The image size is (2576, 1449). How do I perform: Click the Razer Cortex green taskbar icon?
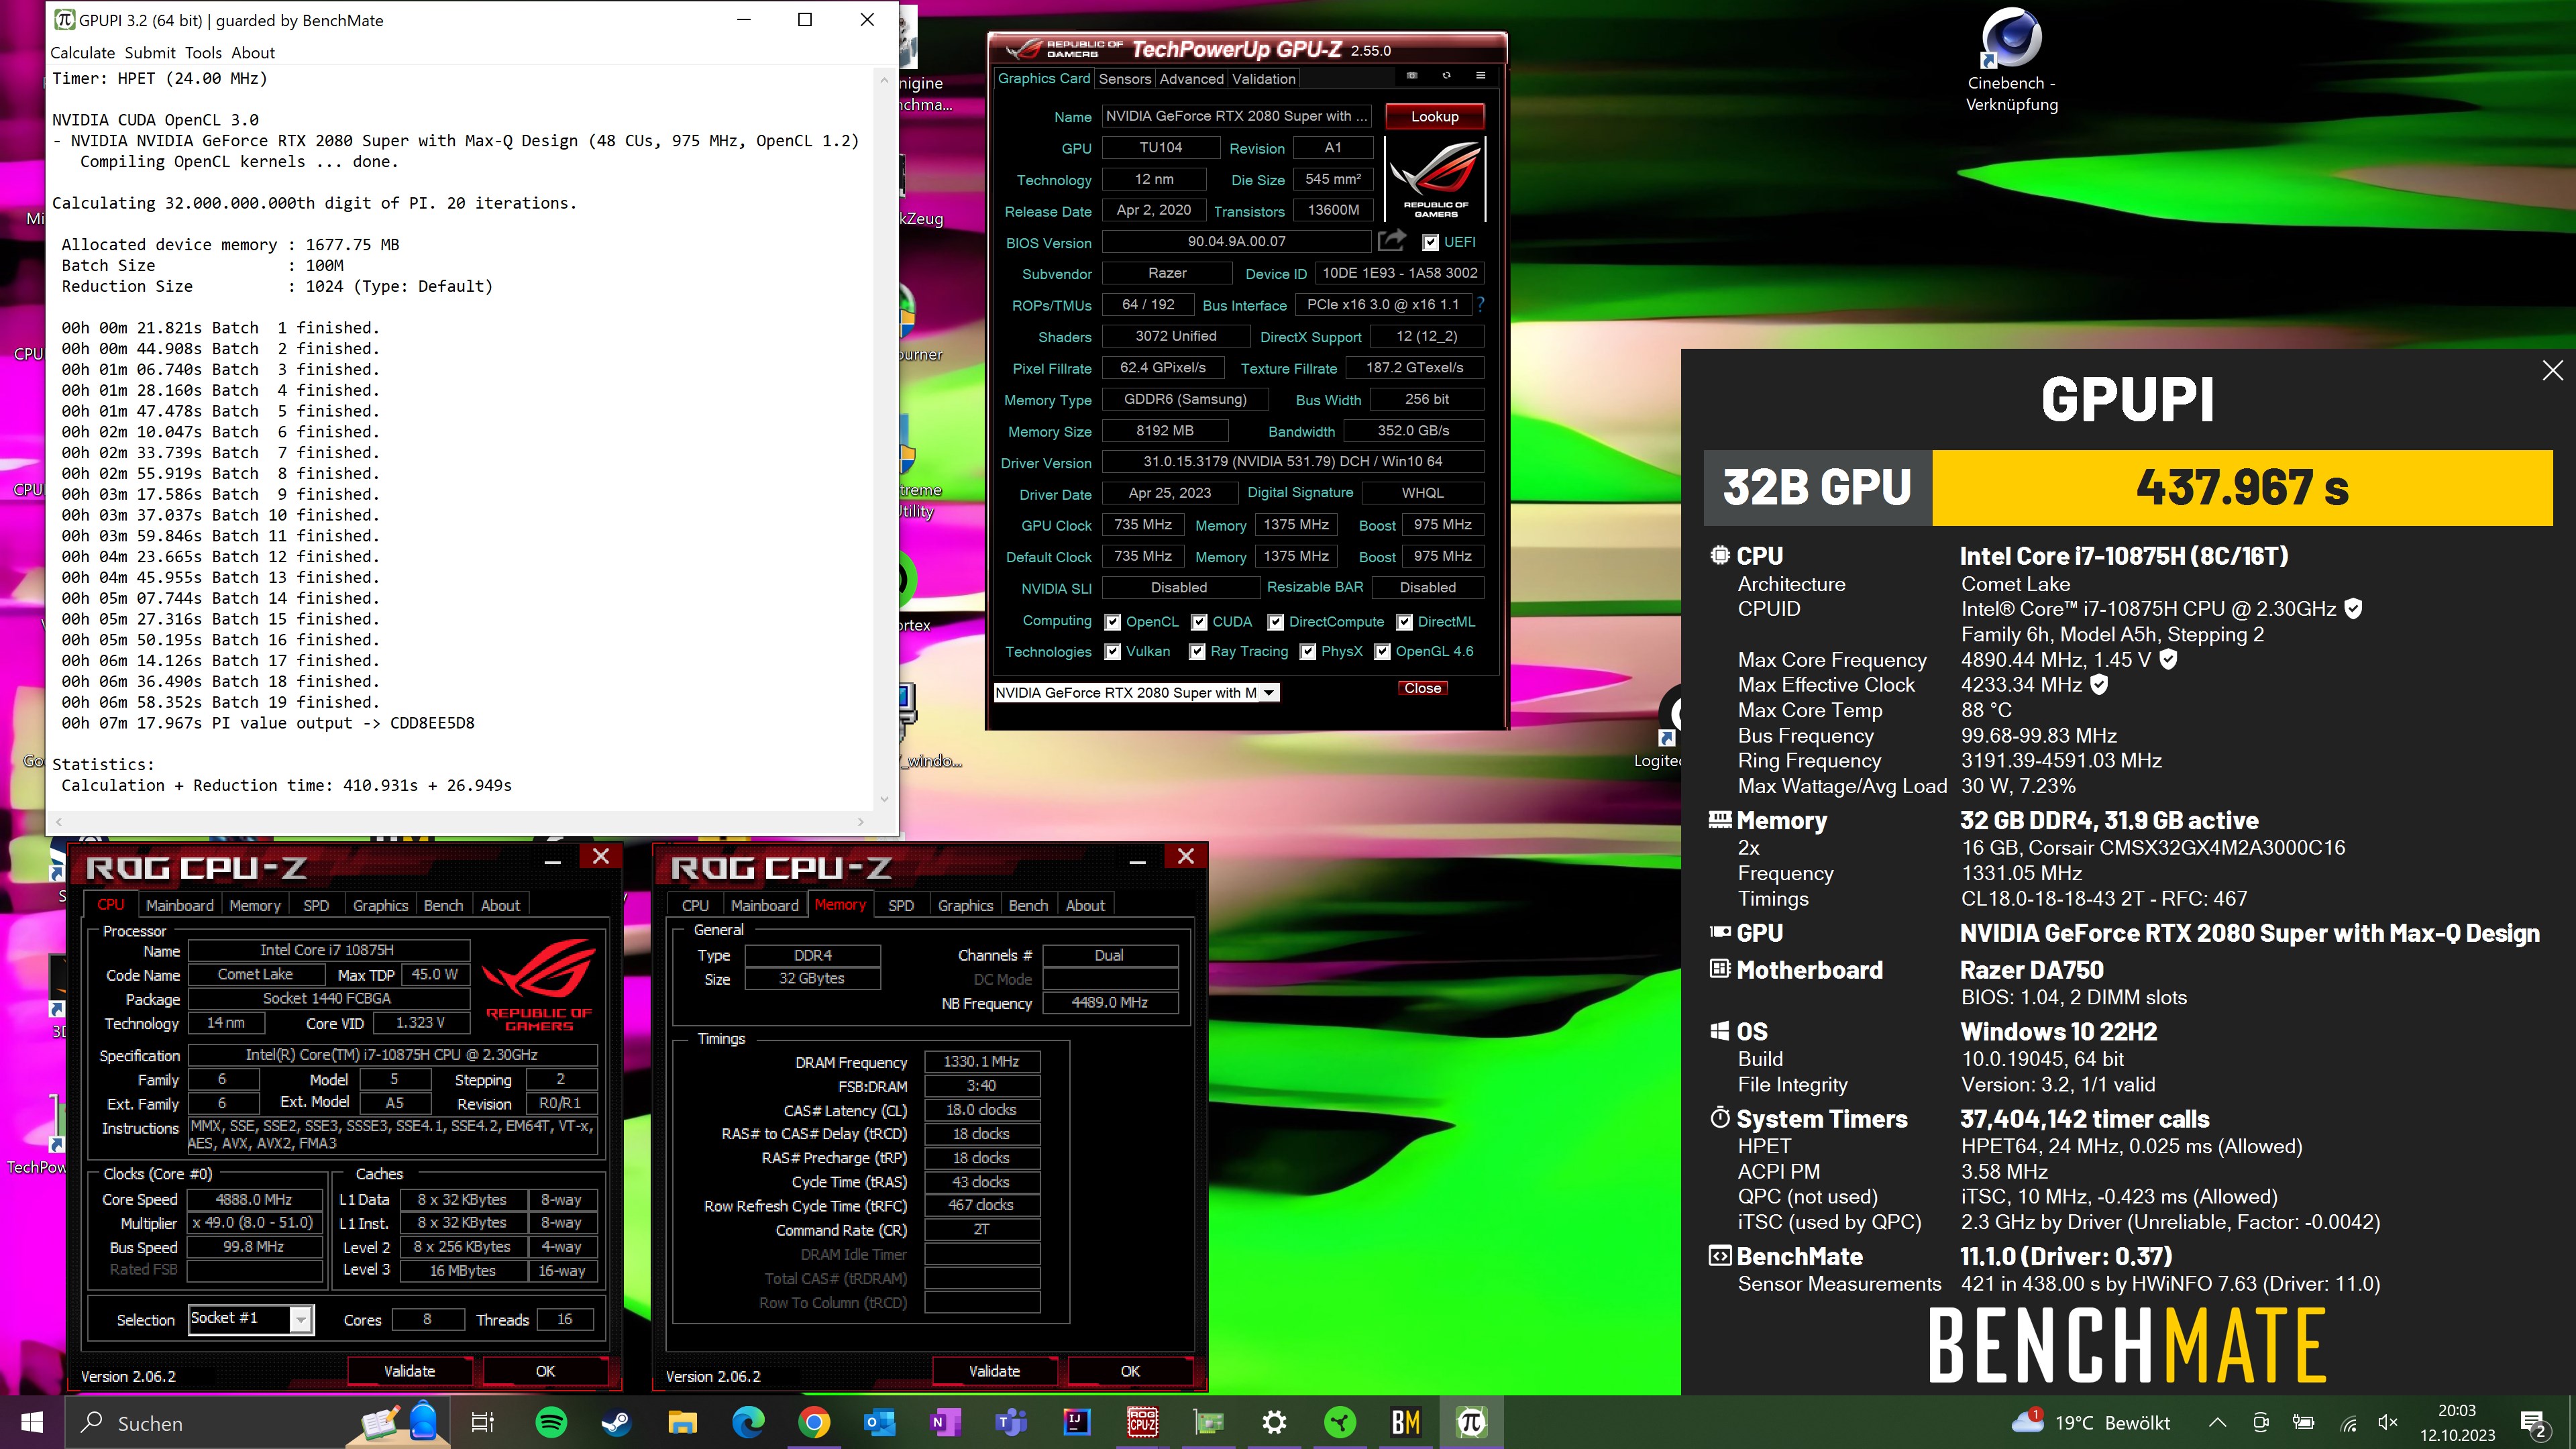point(1340,1422)
